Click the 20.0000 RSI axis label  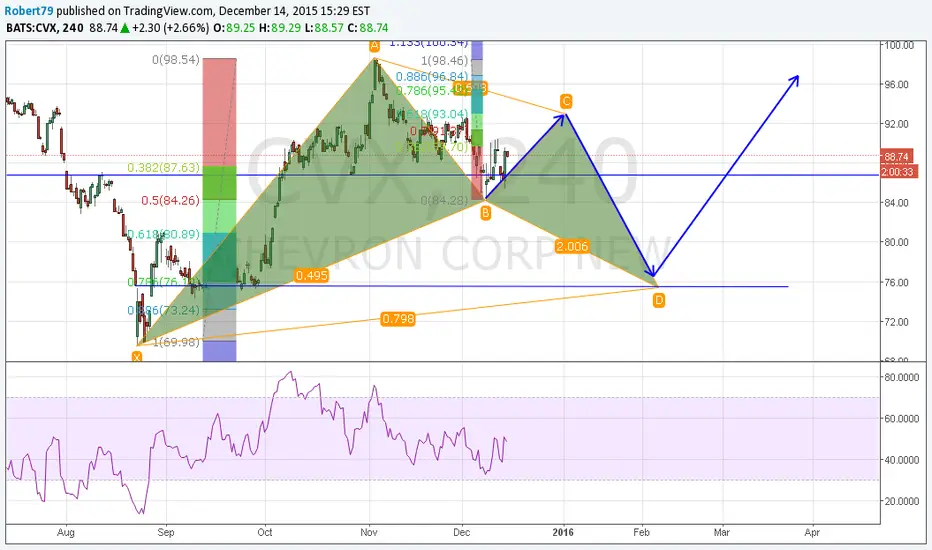coord(902,501)
